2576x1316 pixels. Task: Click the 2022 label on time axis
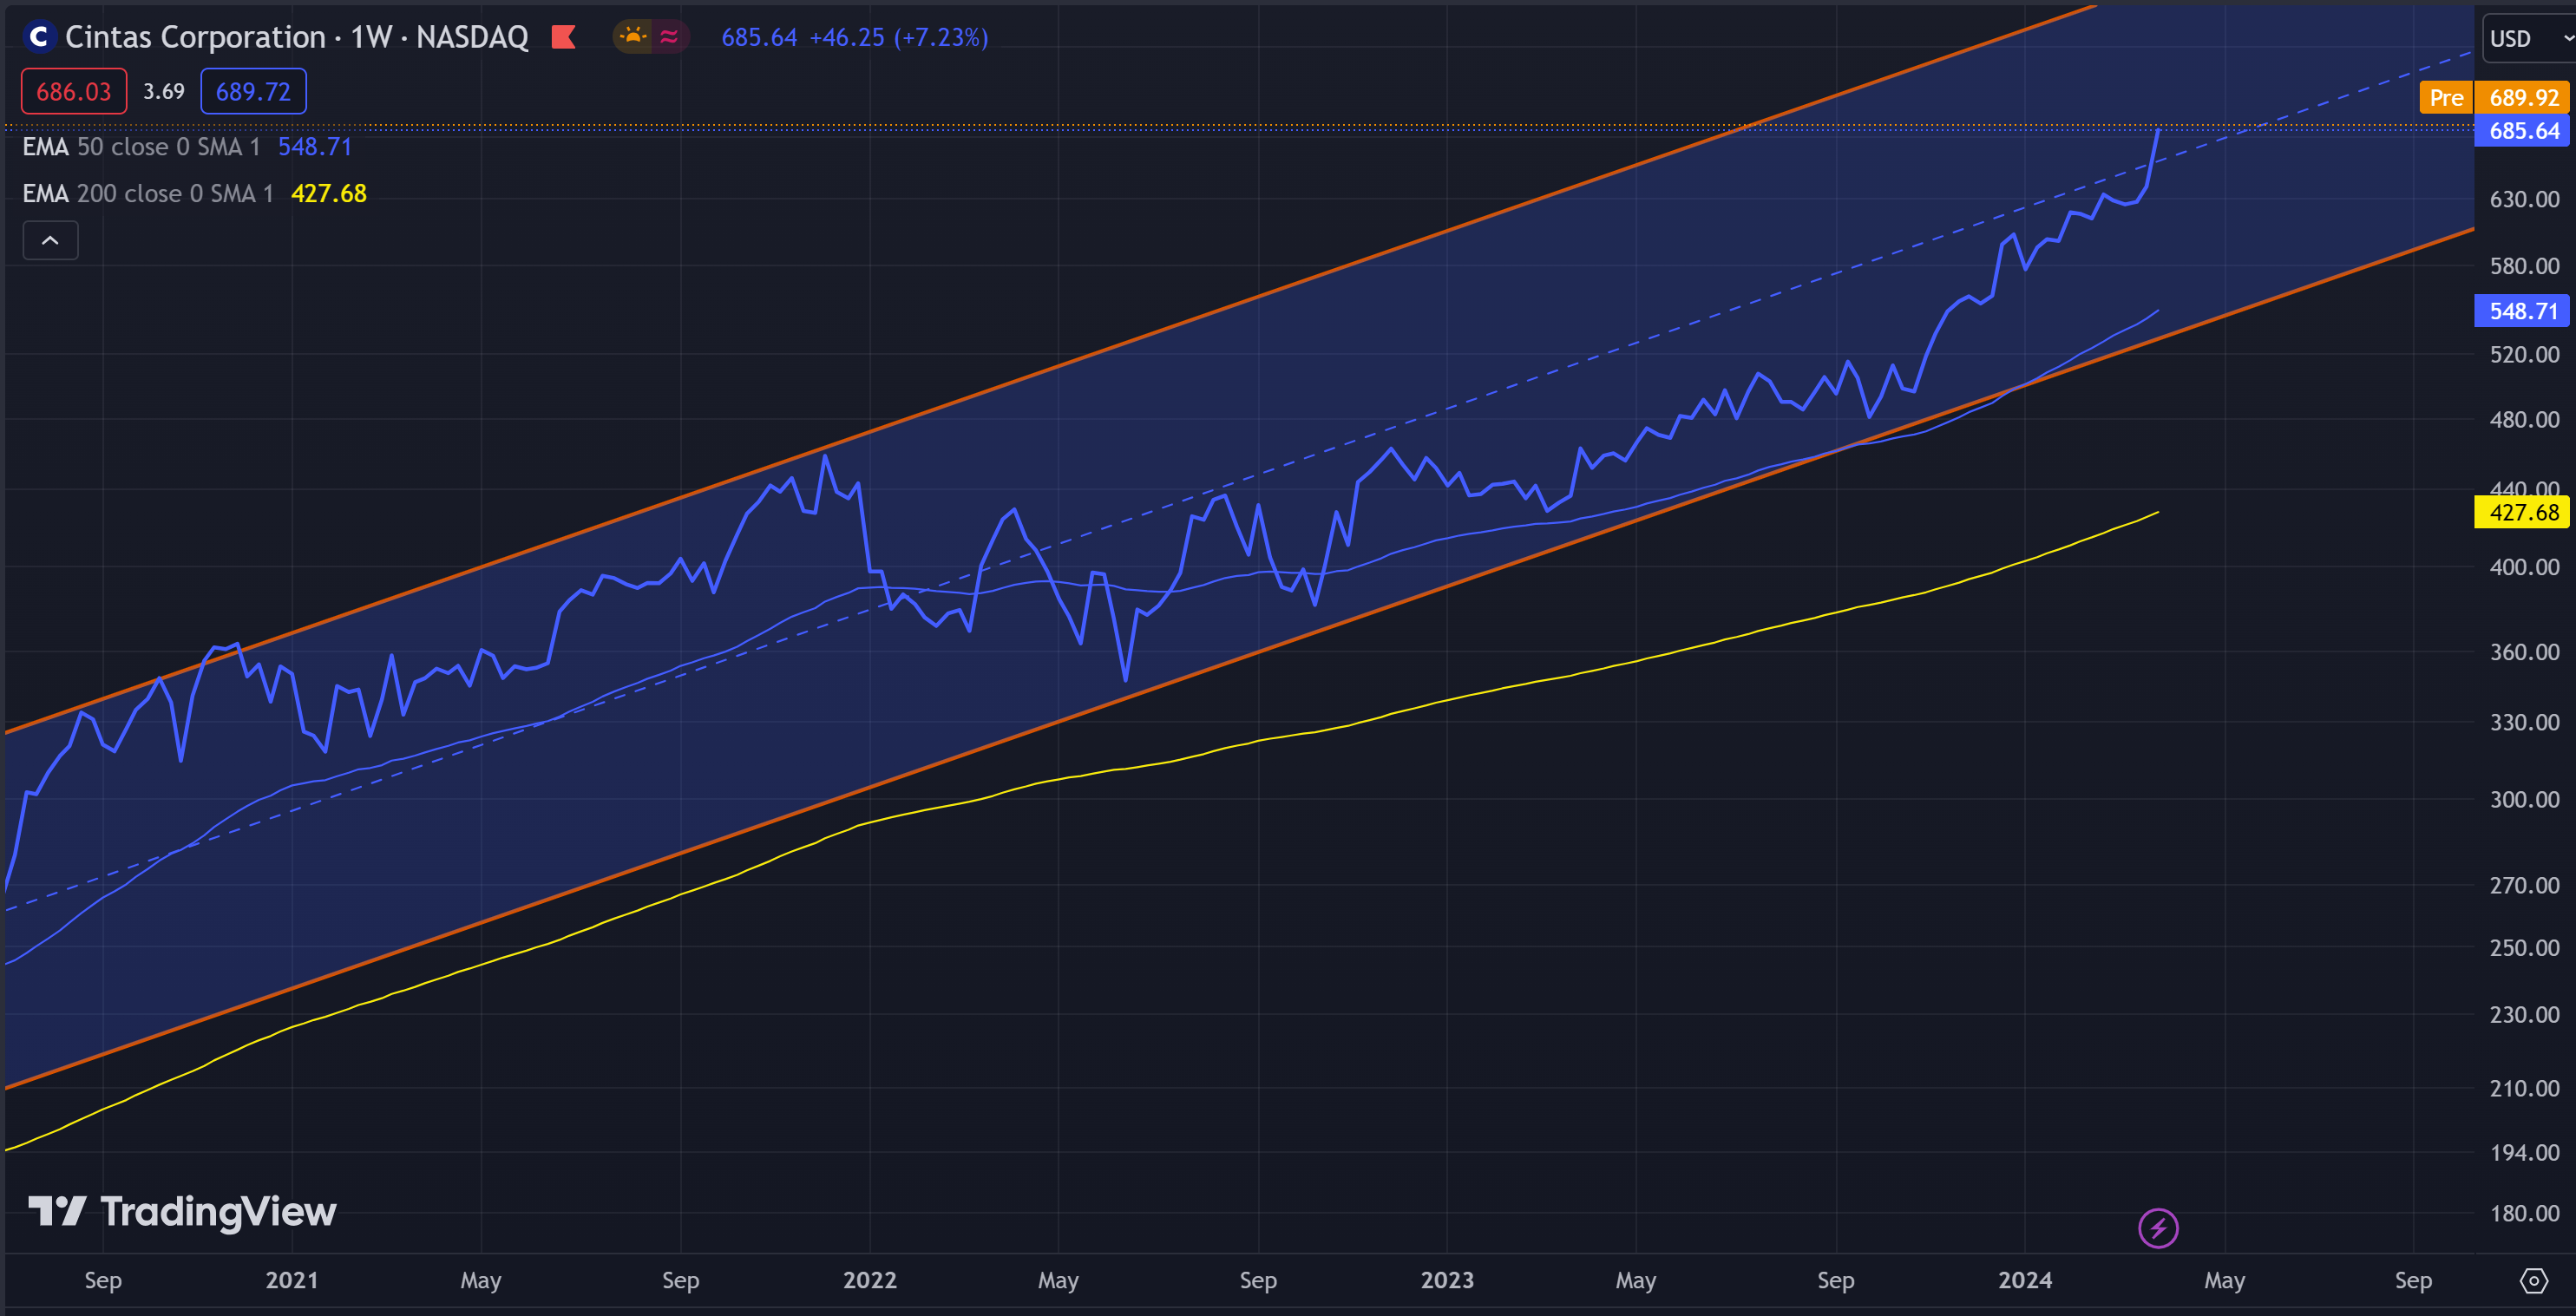click(869, 1280)
